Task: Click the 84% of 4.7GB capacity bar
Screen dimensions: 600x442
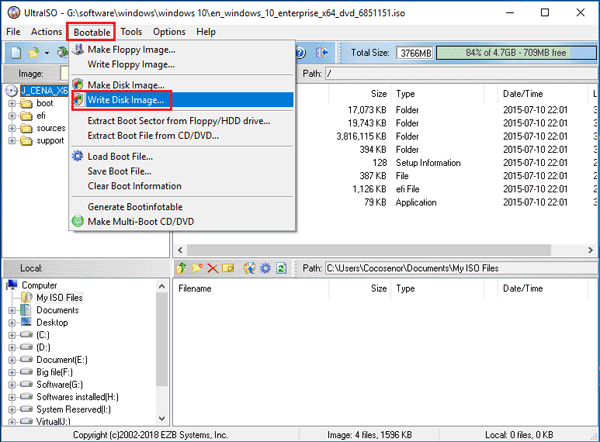Action: 516,53
